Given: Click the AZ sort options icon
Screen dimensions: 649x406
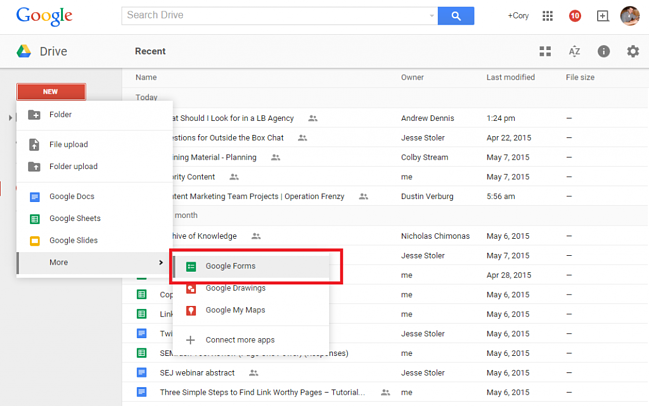Looking at the screenshot, I should [x=574, y=51].
